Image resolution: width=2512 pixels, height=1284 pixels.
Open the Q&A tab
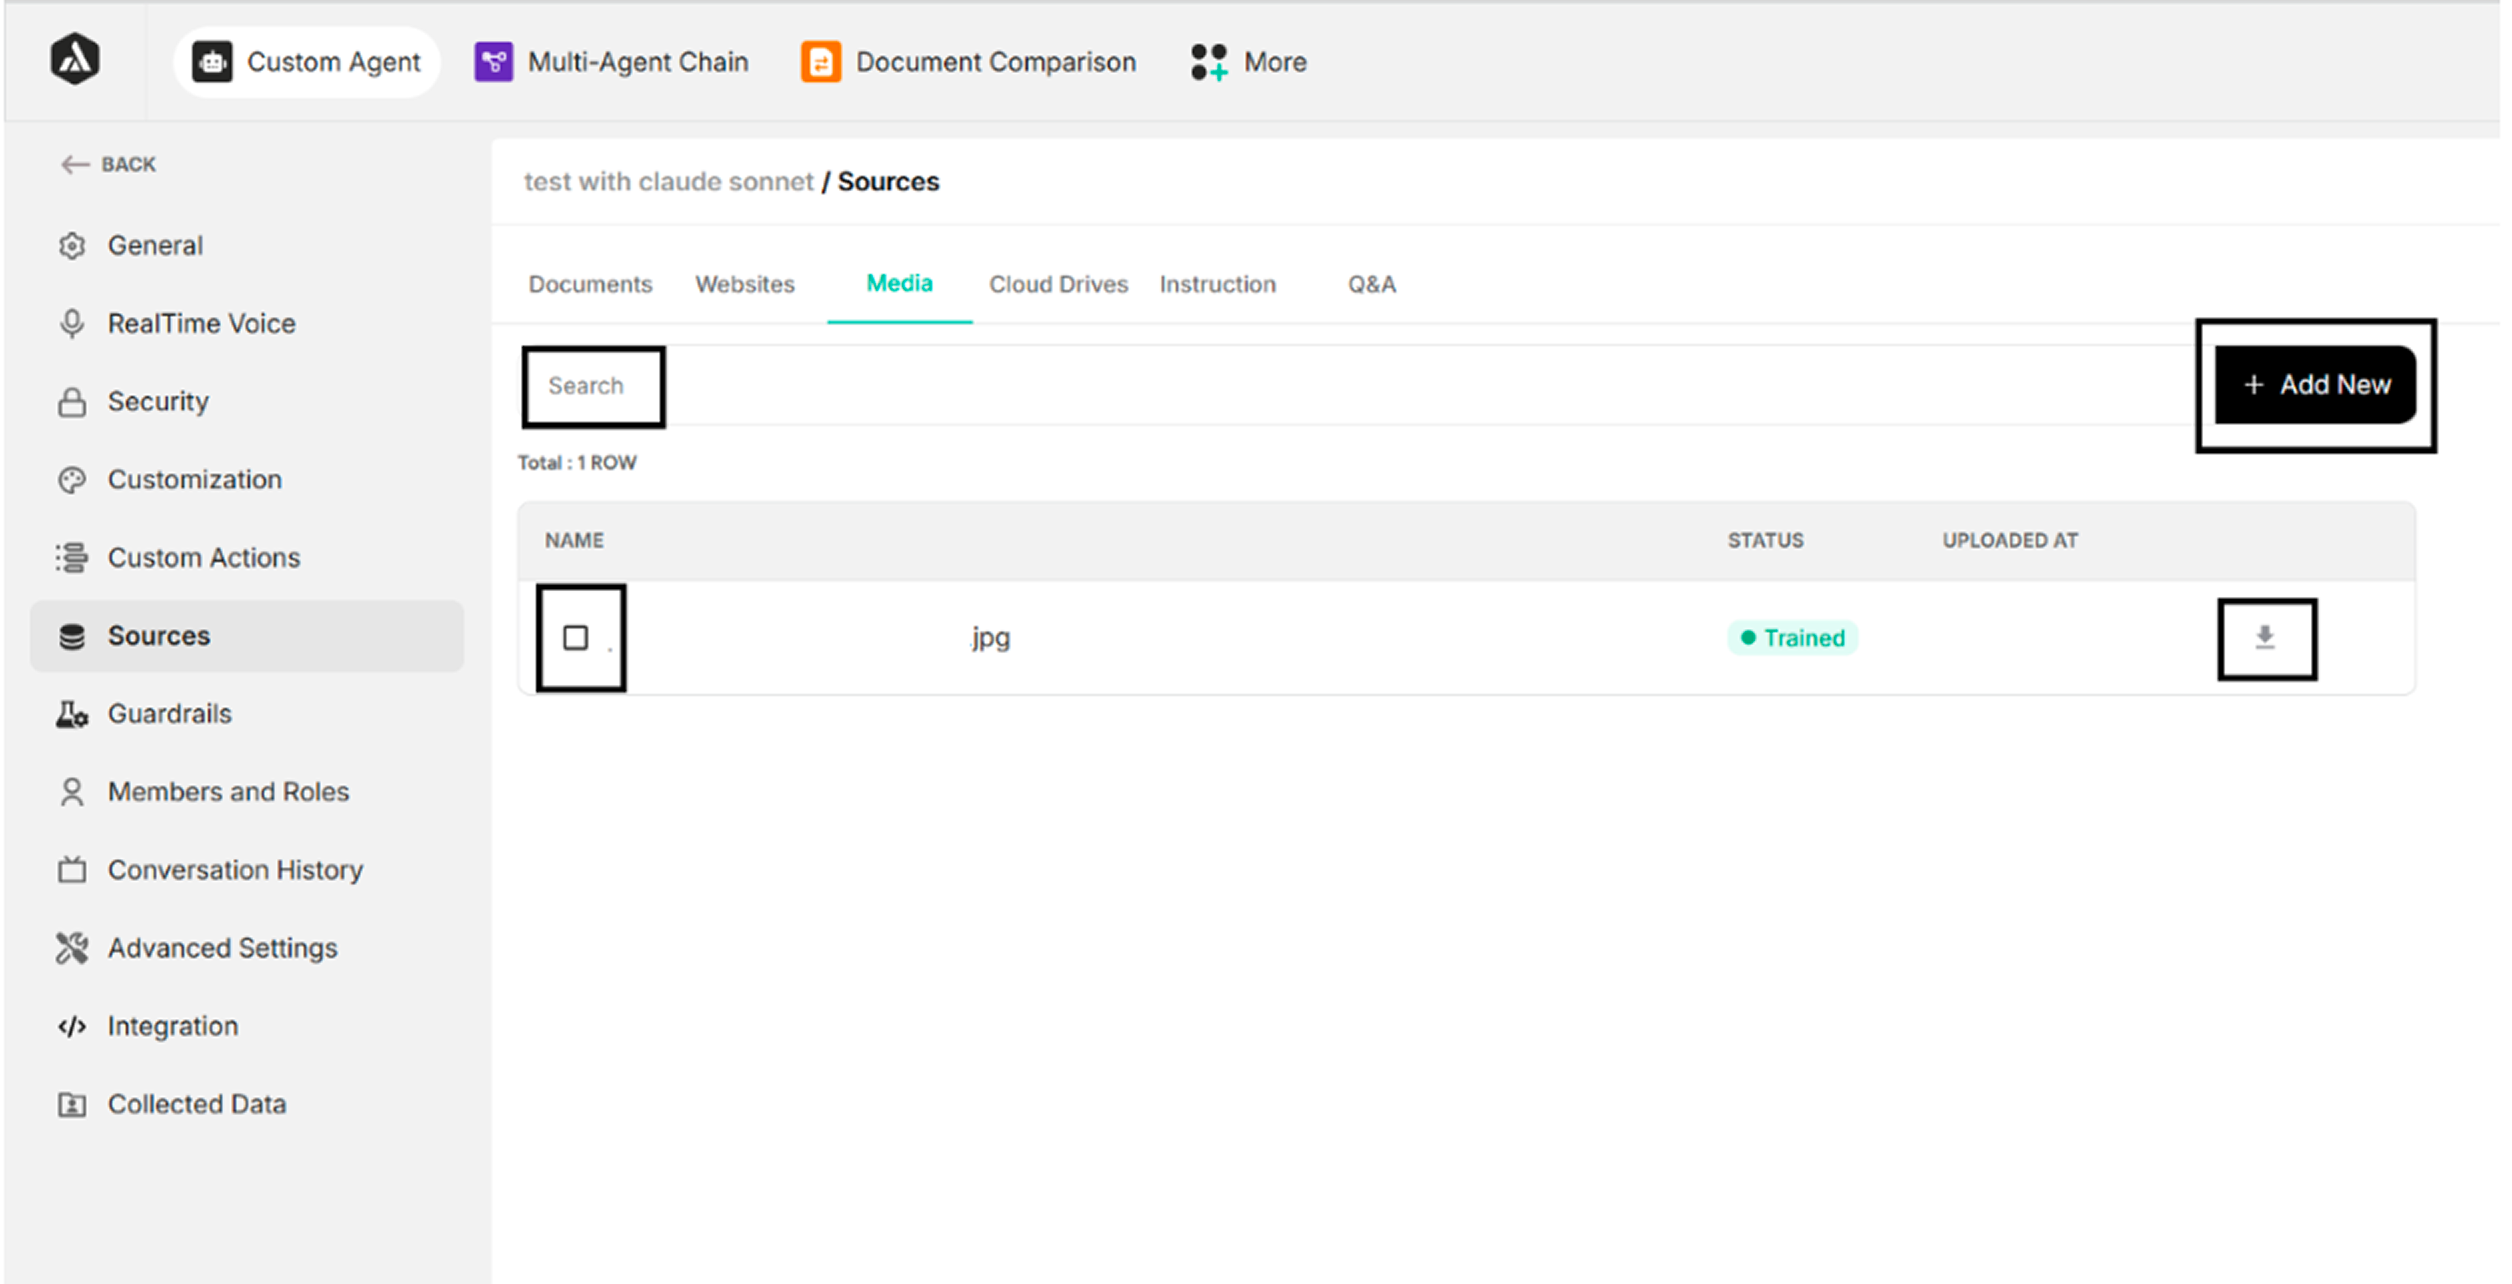tap(1371, 285)
